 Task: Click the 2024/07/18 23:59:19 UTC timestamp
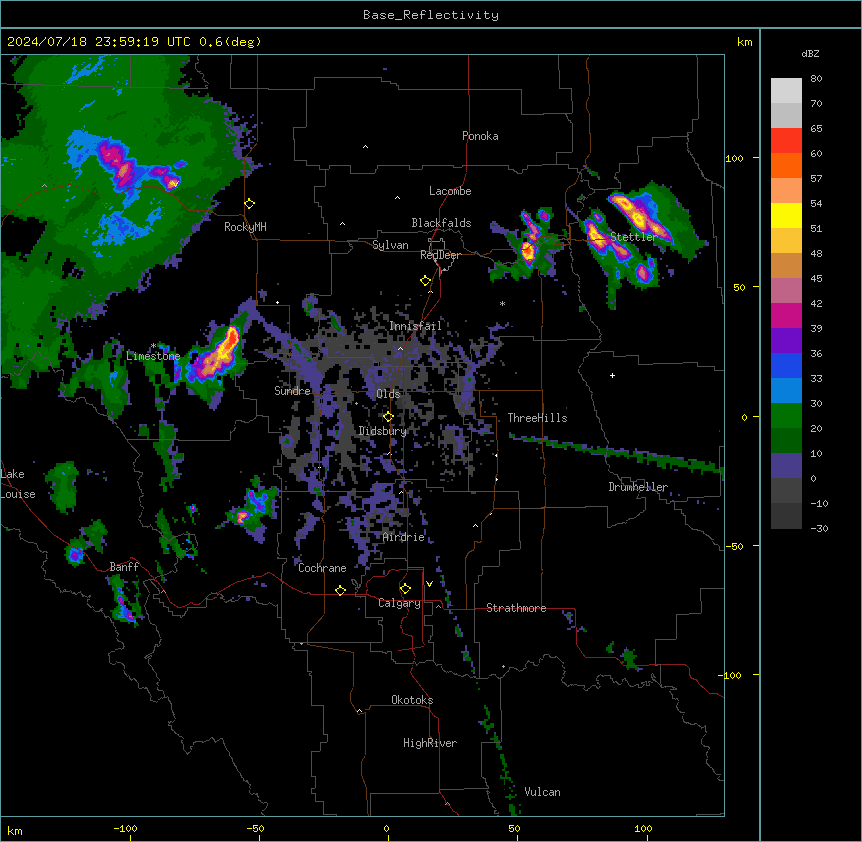click(x=99, y=42)
